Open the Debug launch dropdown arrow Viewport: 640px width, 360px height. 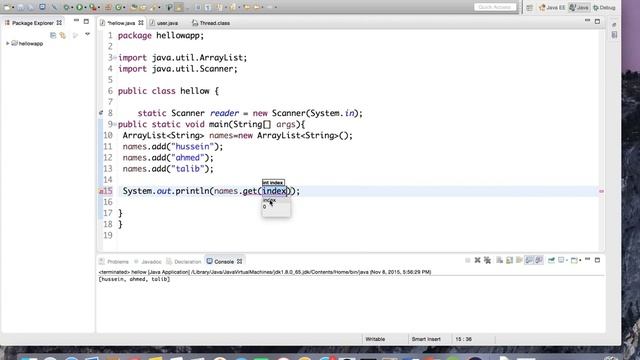tap(71, 7)
